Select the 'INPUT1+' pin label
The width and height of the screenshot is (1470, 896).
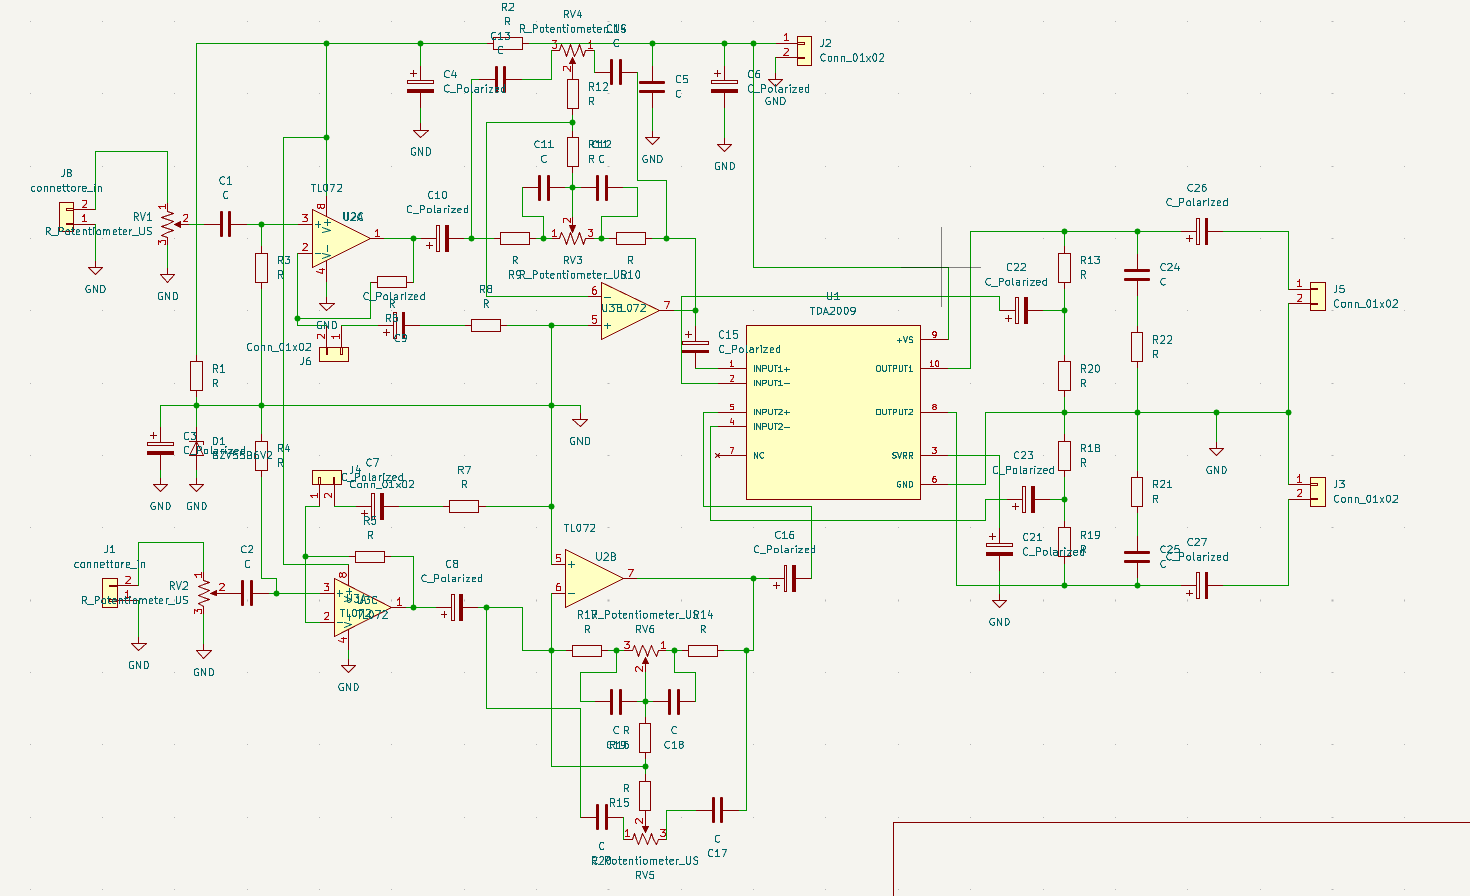[x=771, y=369]
